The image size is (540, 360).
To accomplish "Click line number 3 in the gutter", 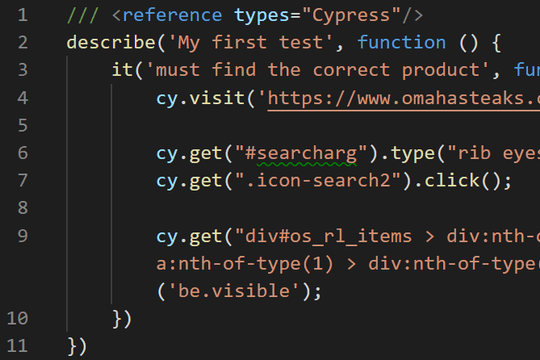I will pyautogui.click(x=23, y=70).
